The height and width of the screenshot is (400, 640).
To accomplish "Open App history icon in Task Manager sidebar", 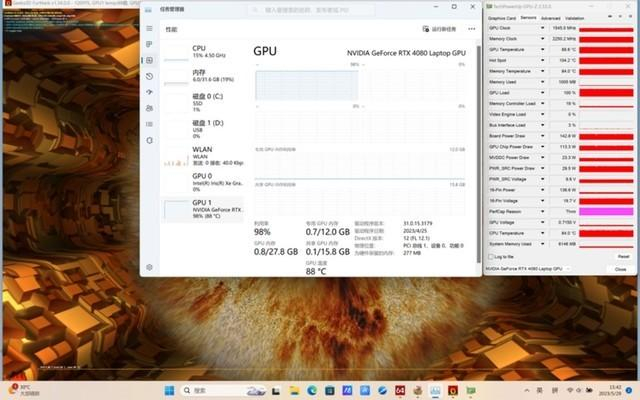I will point(149,76).
